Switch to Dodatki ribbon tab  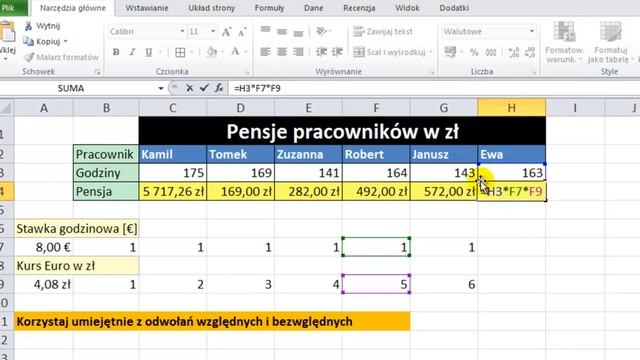[454, 8]
